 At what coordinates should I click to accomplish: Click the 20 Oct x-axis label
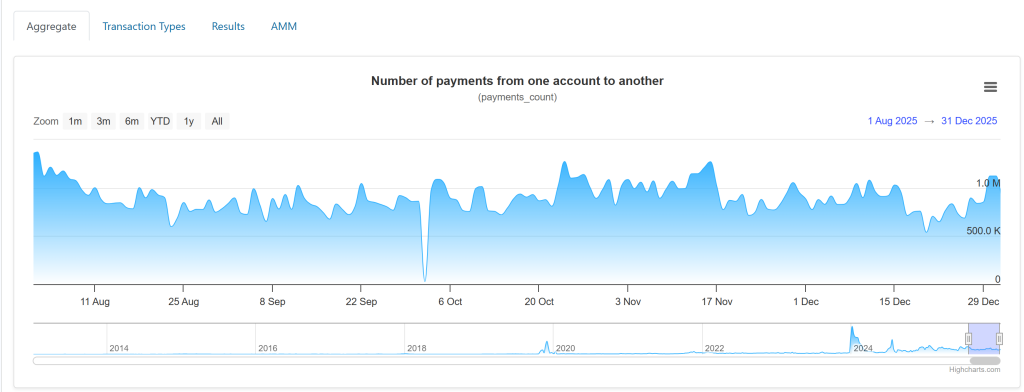coord(539,302)
